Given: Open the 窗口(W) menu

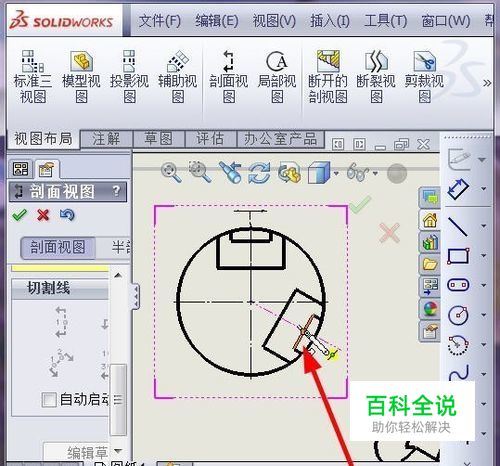Looking at the screenshot, I should [446, 21].
